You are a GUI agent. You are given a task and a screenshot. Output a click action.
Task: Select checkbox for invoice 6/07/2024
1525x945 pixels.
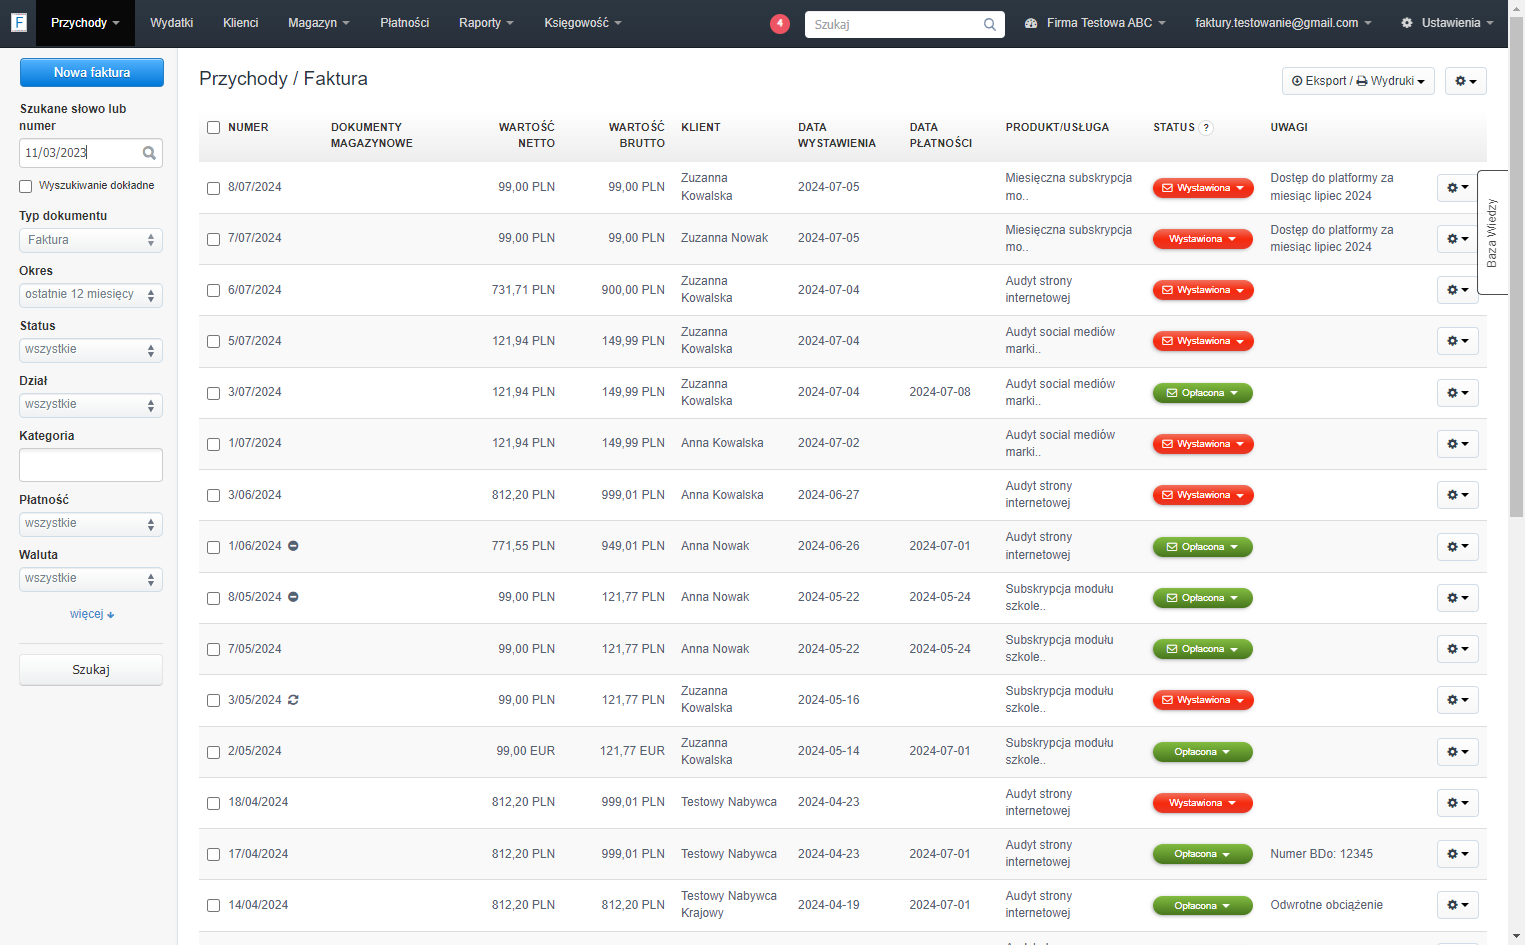click(x=213, y=290)
